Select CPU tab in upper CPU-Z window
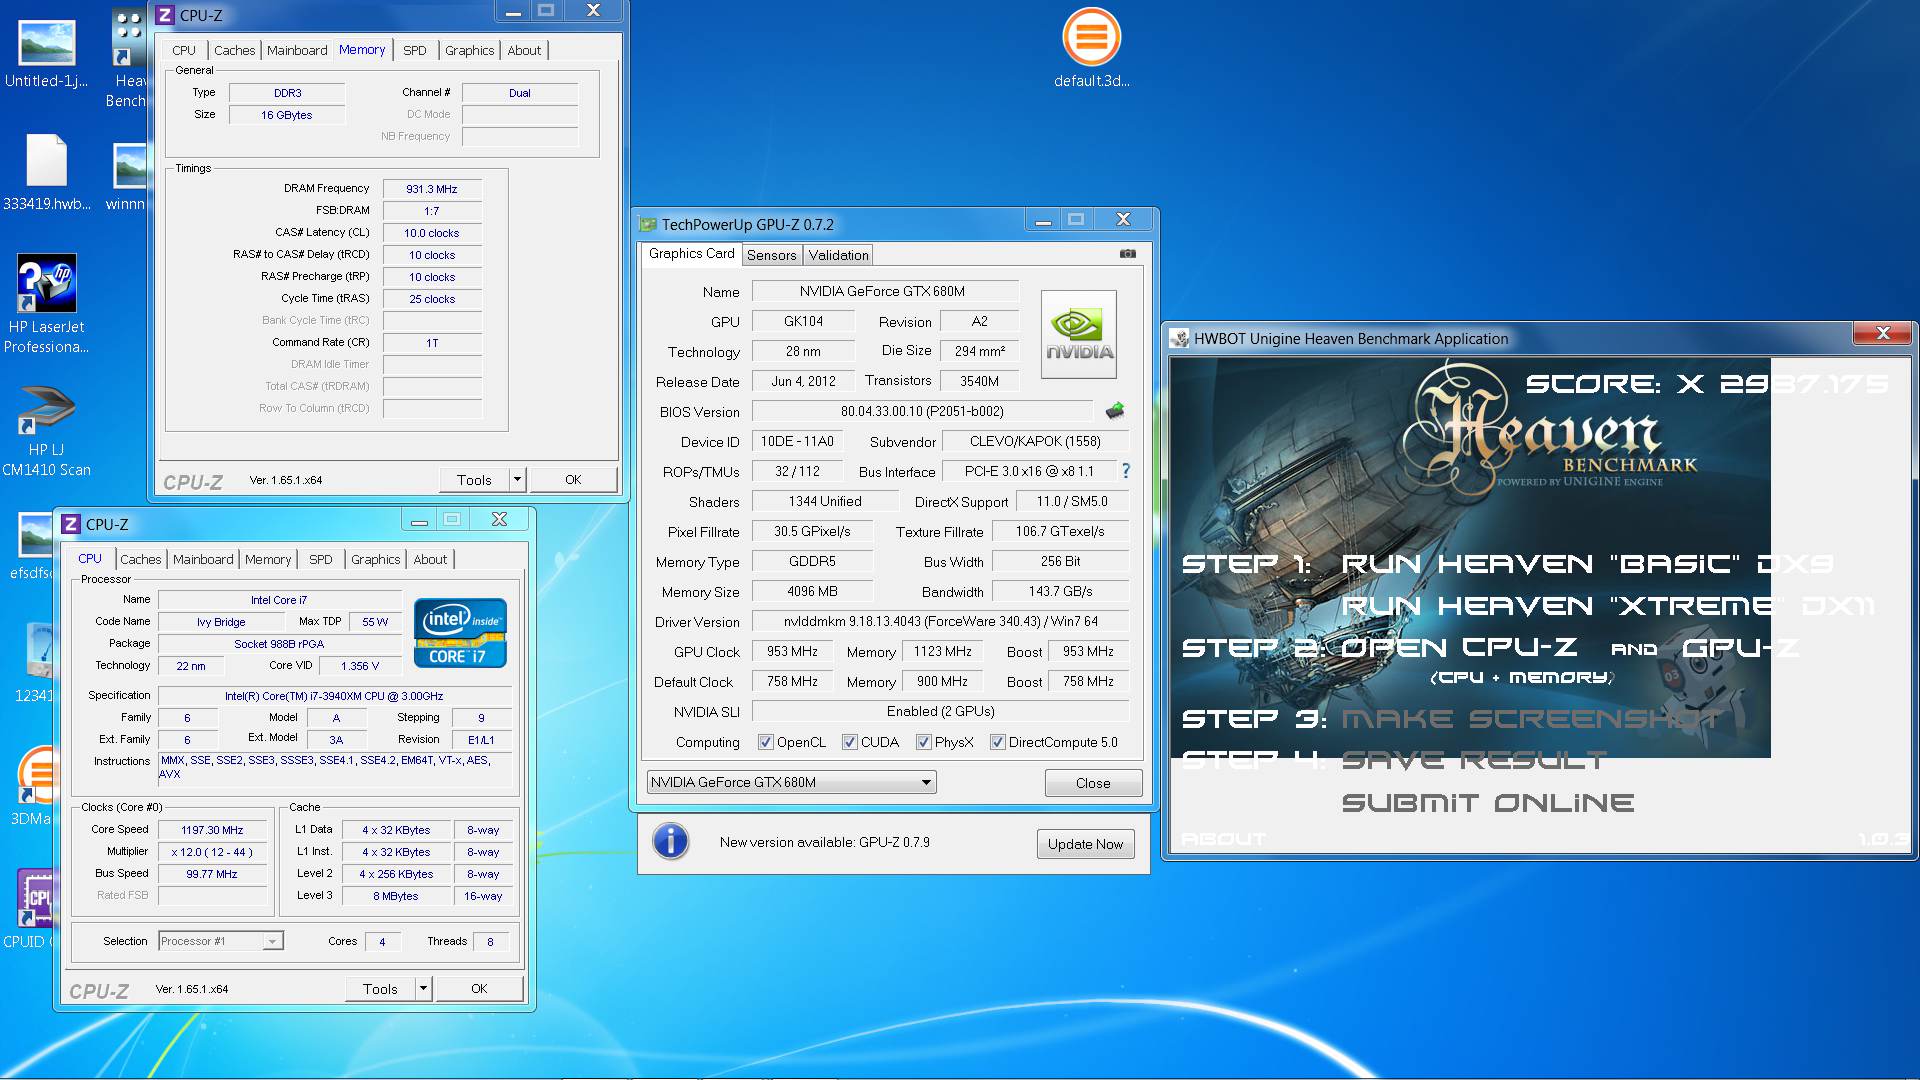Viewport: 1920px width, 1080px height. tap(184, 50)
